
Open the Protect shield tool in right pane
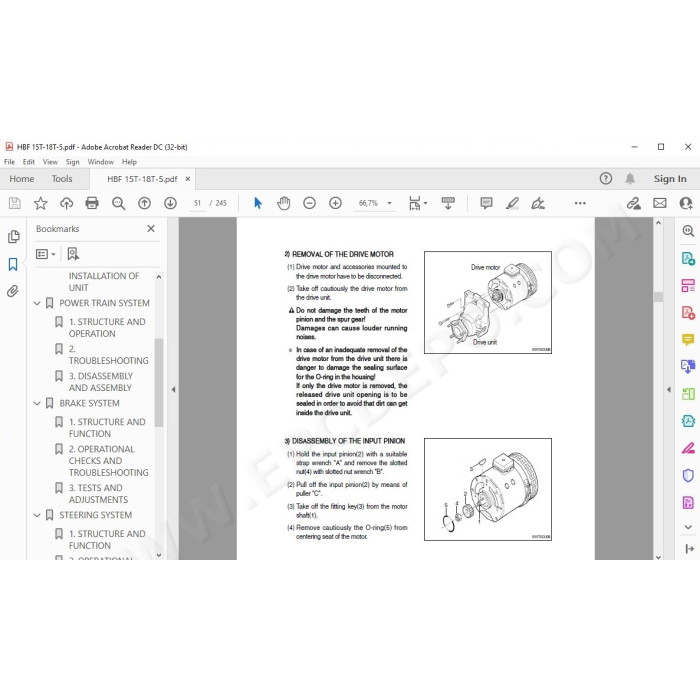pyautogui.click(x=688, y=476)
